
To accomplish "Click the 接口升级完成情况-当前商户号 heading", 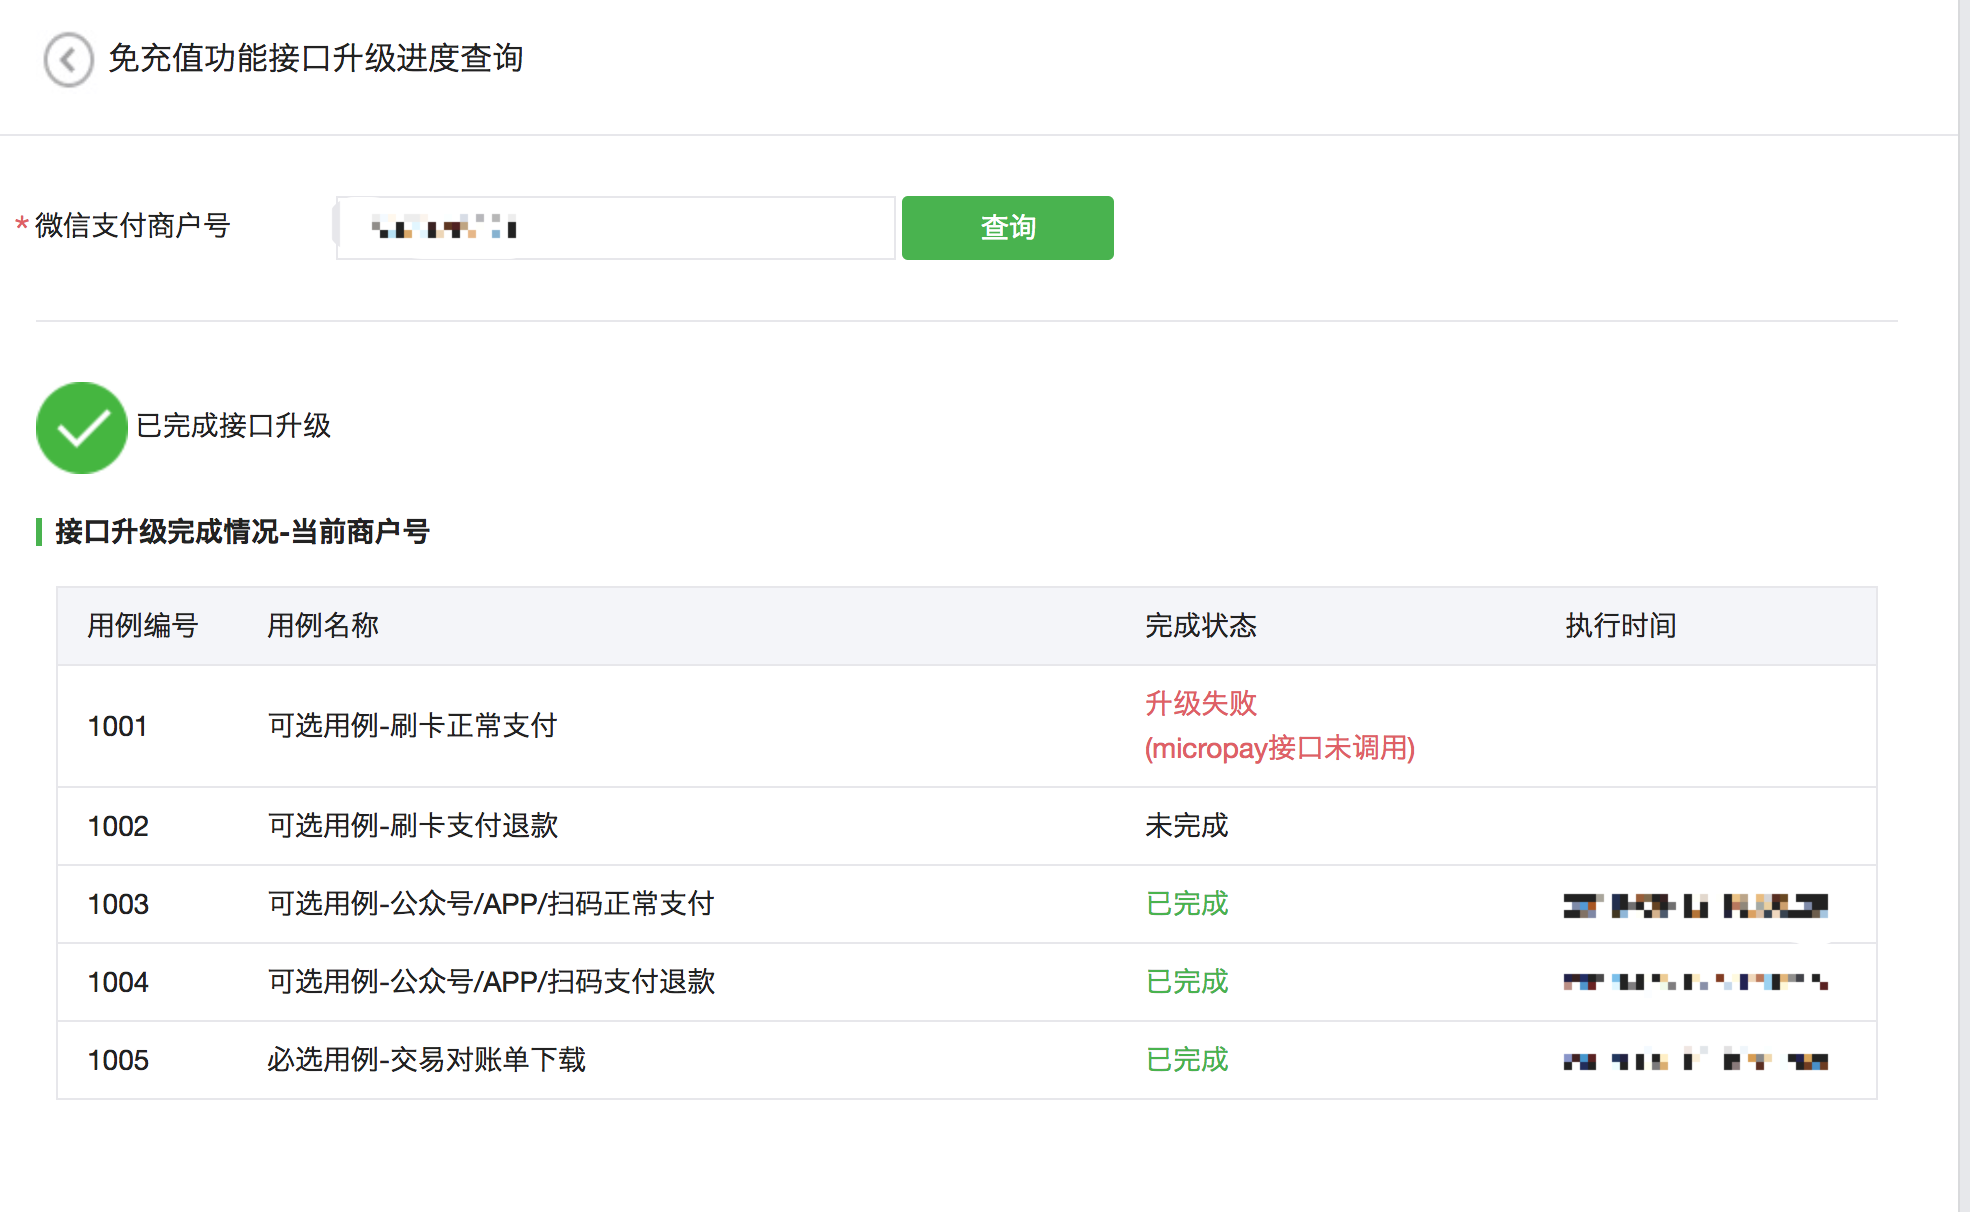I will [242, 531].
